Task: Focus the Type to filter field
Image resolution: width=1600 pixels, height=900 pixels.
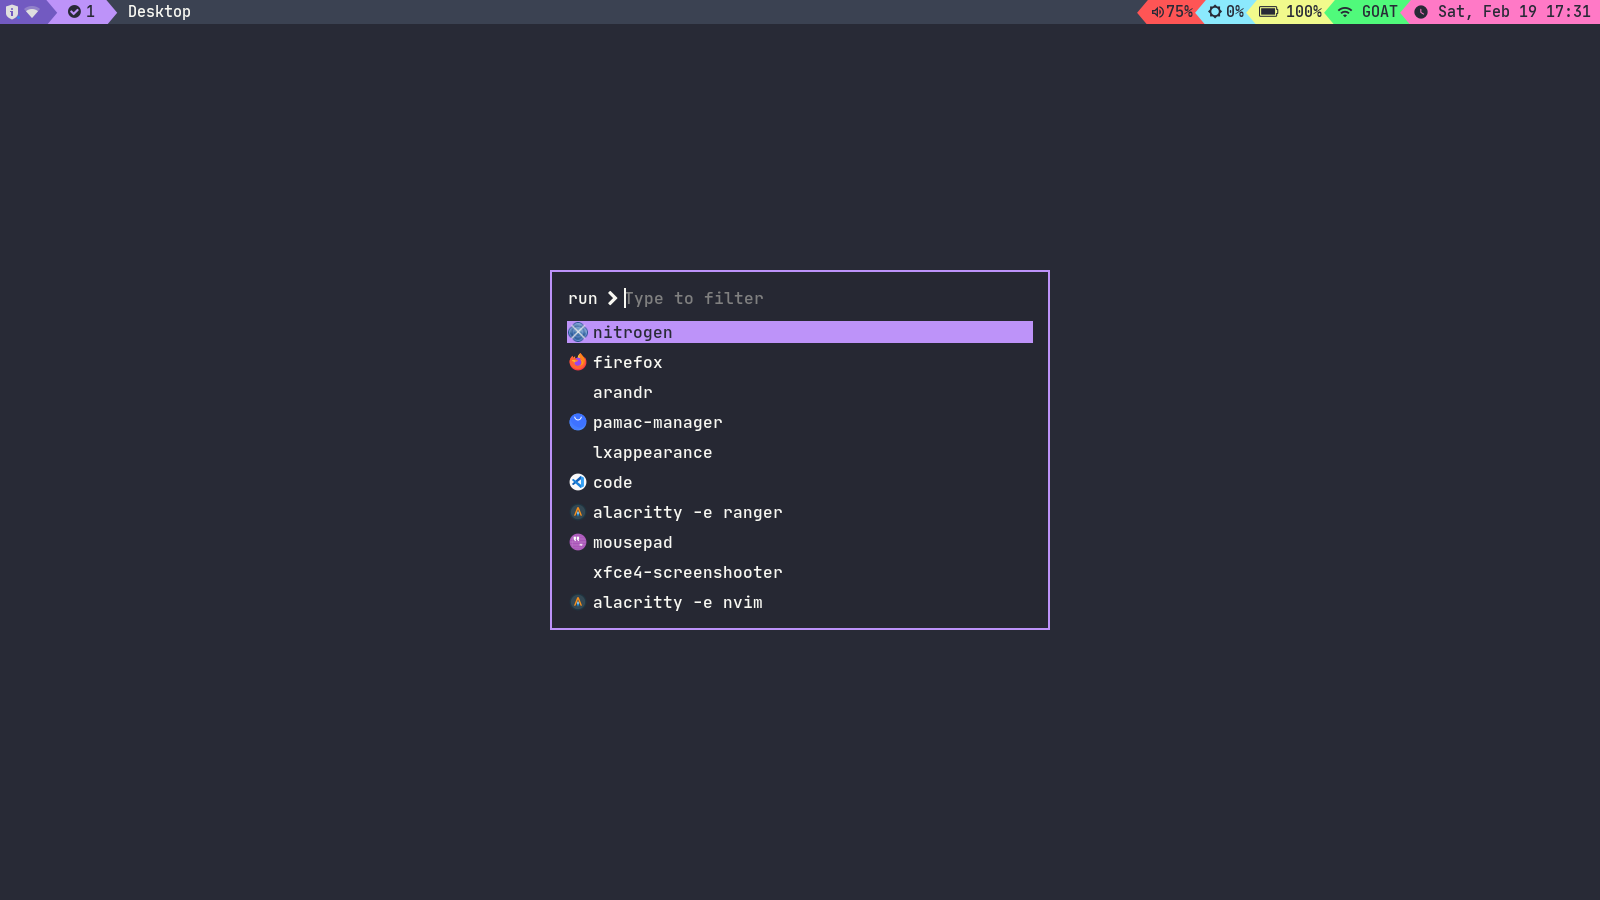Action: 828,298
